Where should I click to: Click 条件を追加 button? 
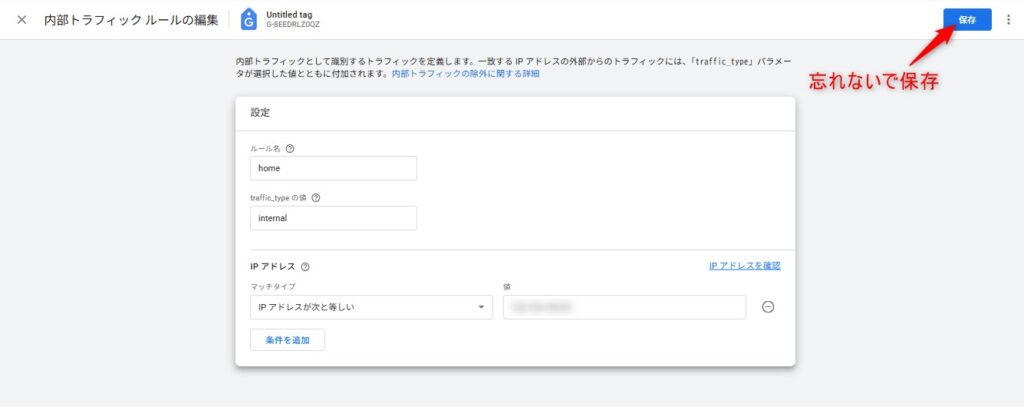pyautogui.click(x=287, y=340)
